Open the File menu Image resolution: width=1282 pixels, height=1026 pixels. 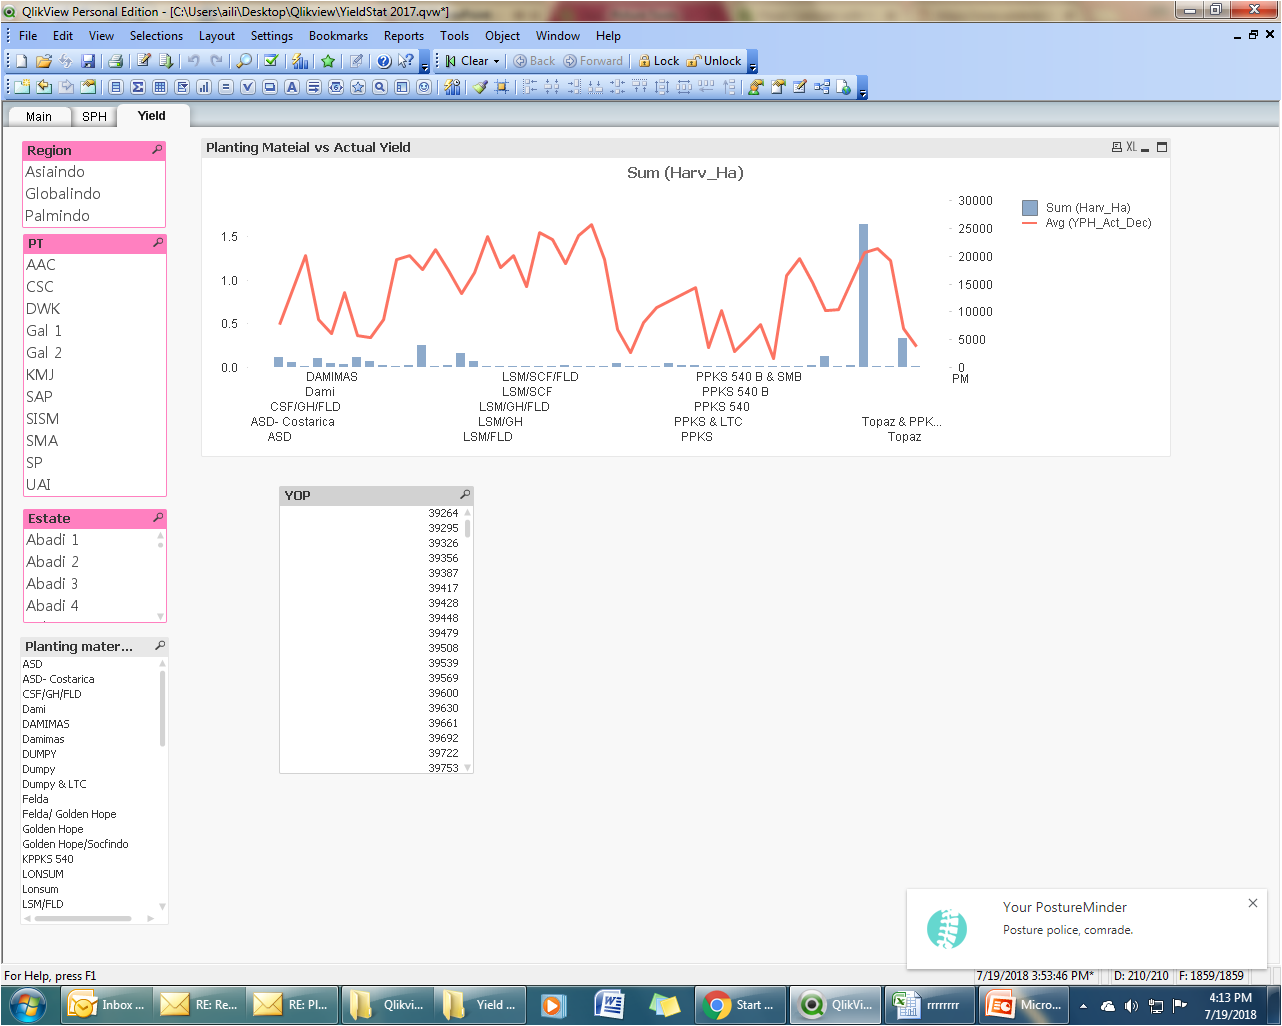tap(28, 36)
